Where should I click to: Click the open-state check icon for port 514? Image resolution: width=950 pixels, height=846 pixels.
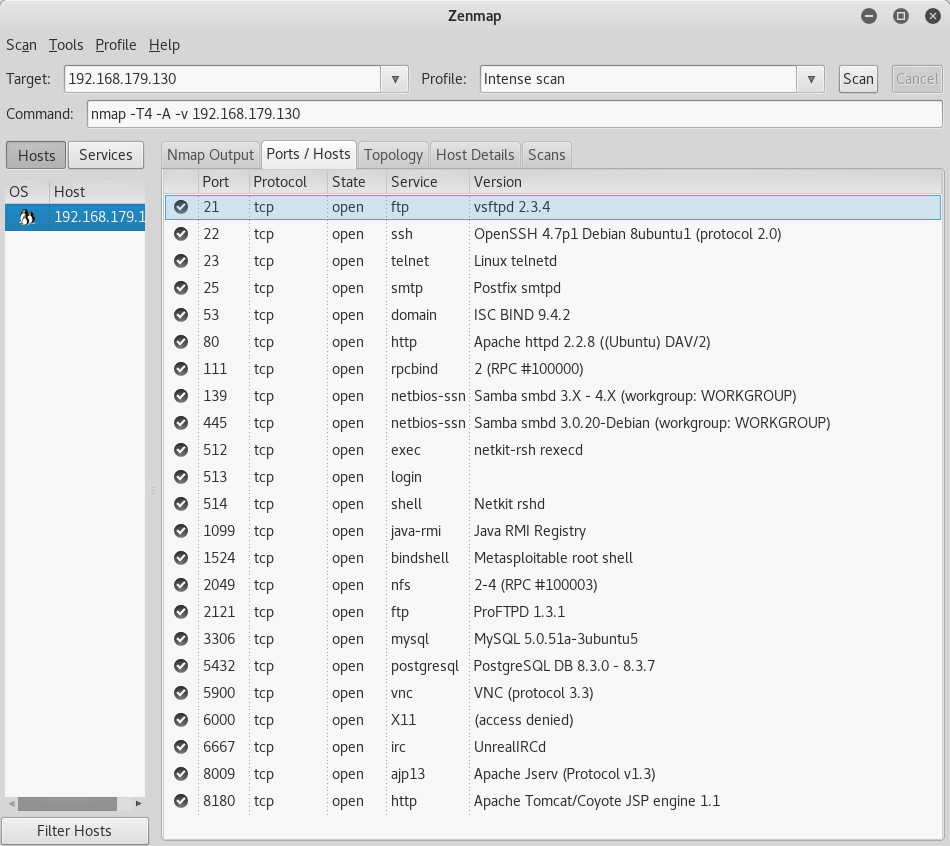tap(181, 504)
